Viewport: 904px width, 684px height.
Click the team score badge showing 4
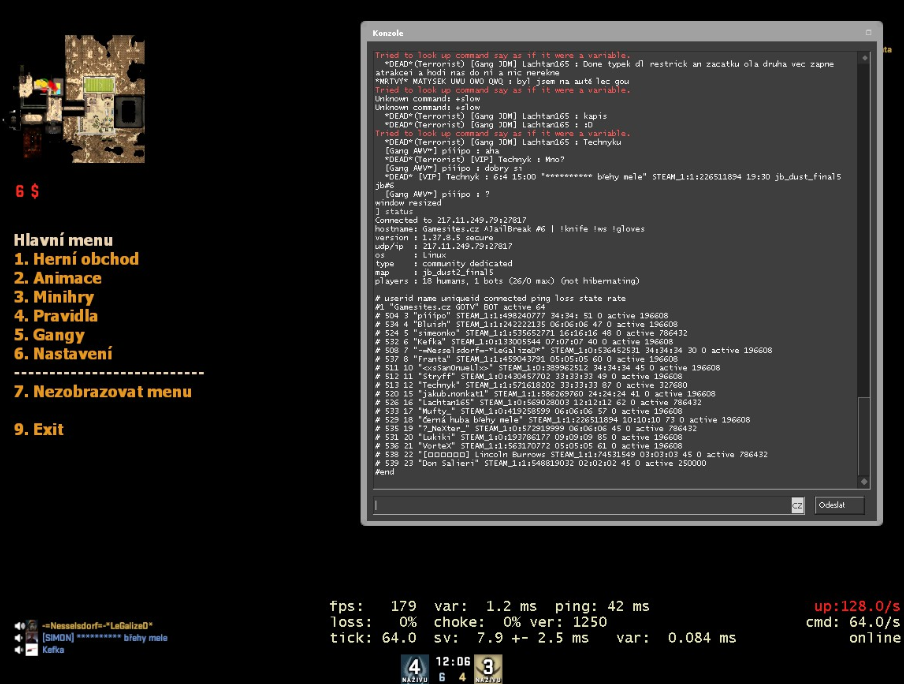(415, 667)
